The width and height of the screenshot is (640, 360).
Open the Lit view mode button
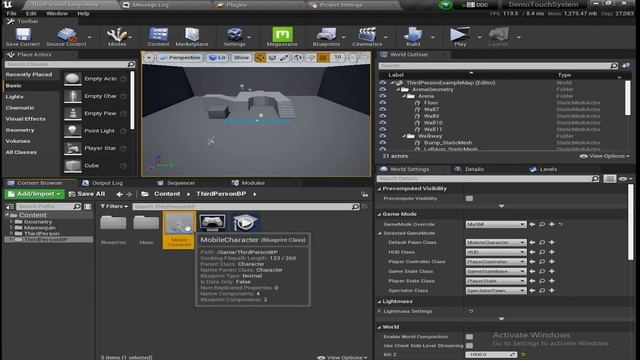pyautogui.click(x=217, y=58)
